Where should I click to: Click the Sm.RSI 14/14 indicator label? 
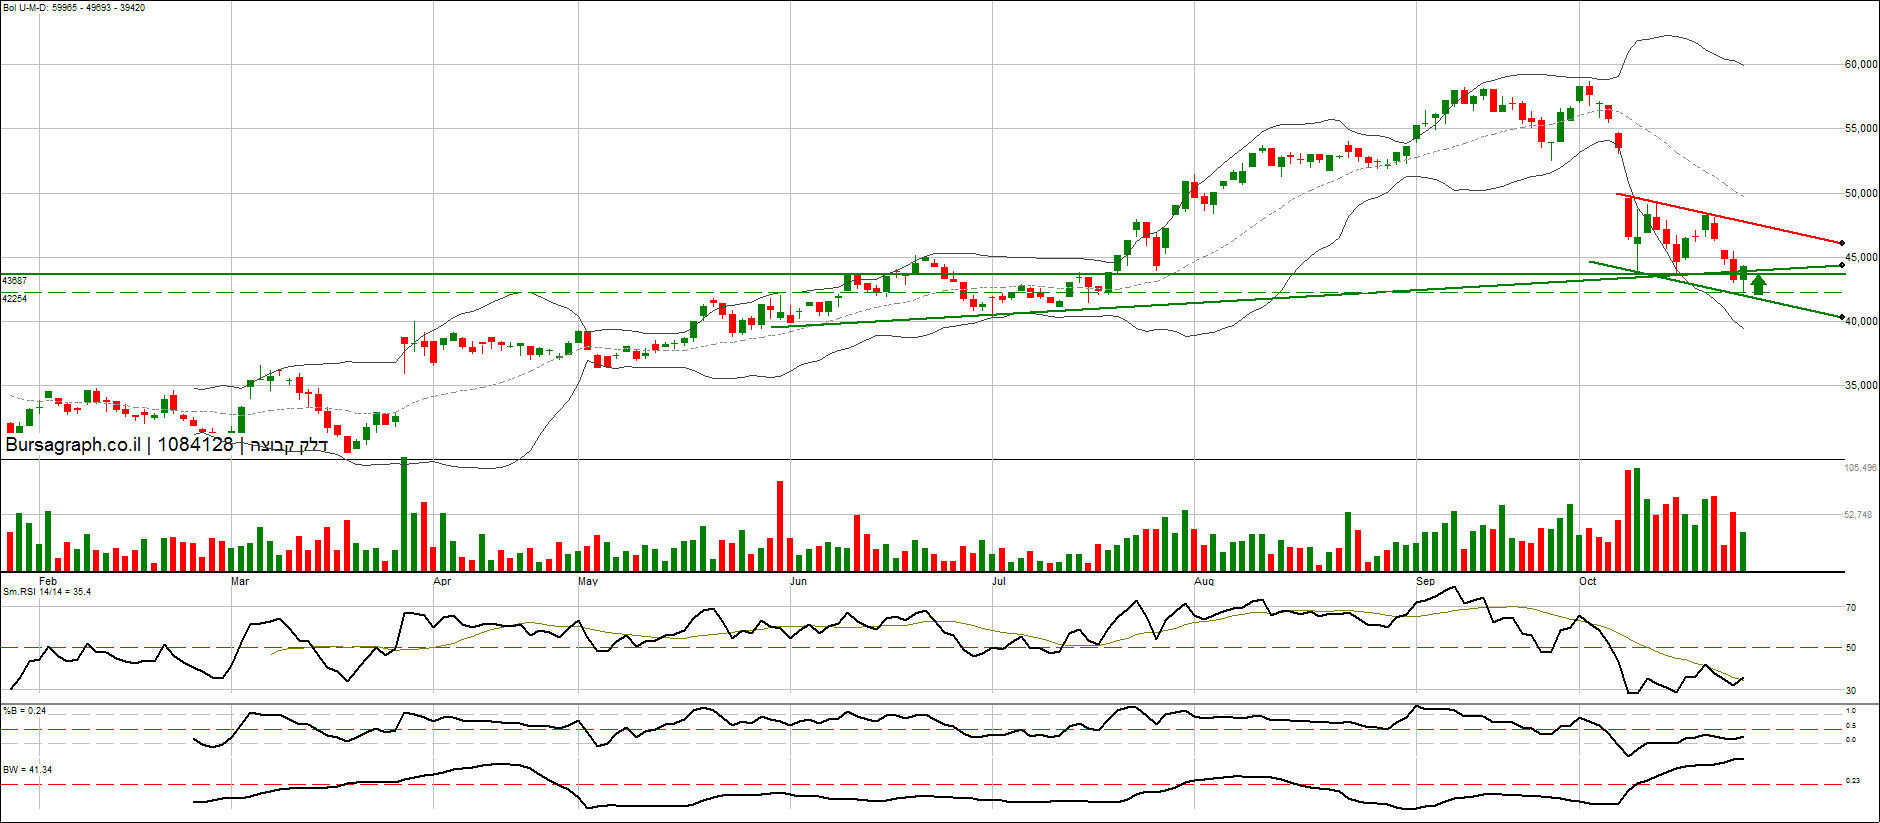click(47, 592)
